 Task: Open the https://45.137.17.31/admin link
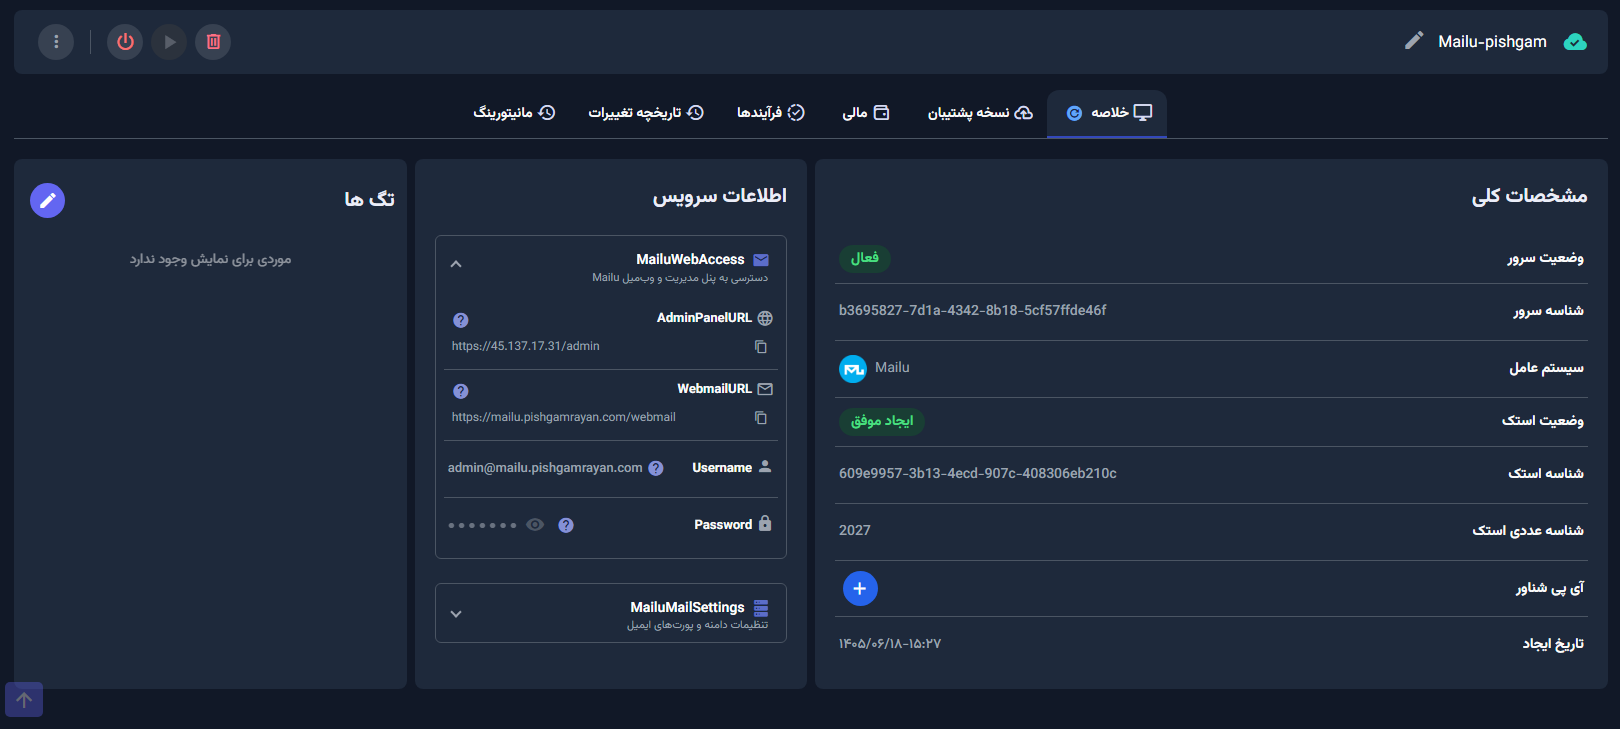pos(526,346)
